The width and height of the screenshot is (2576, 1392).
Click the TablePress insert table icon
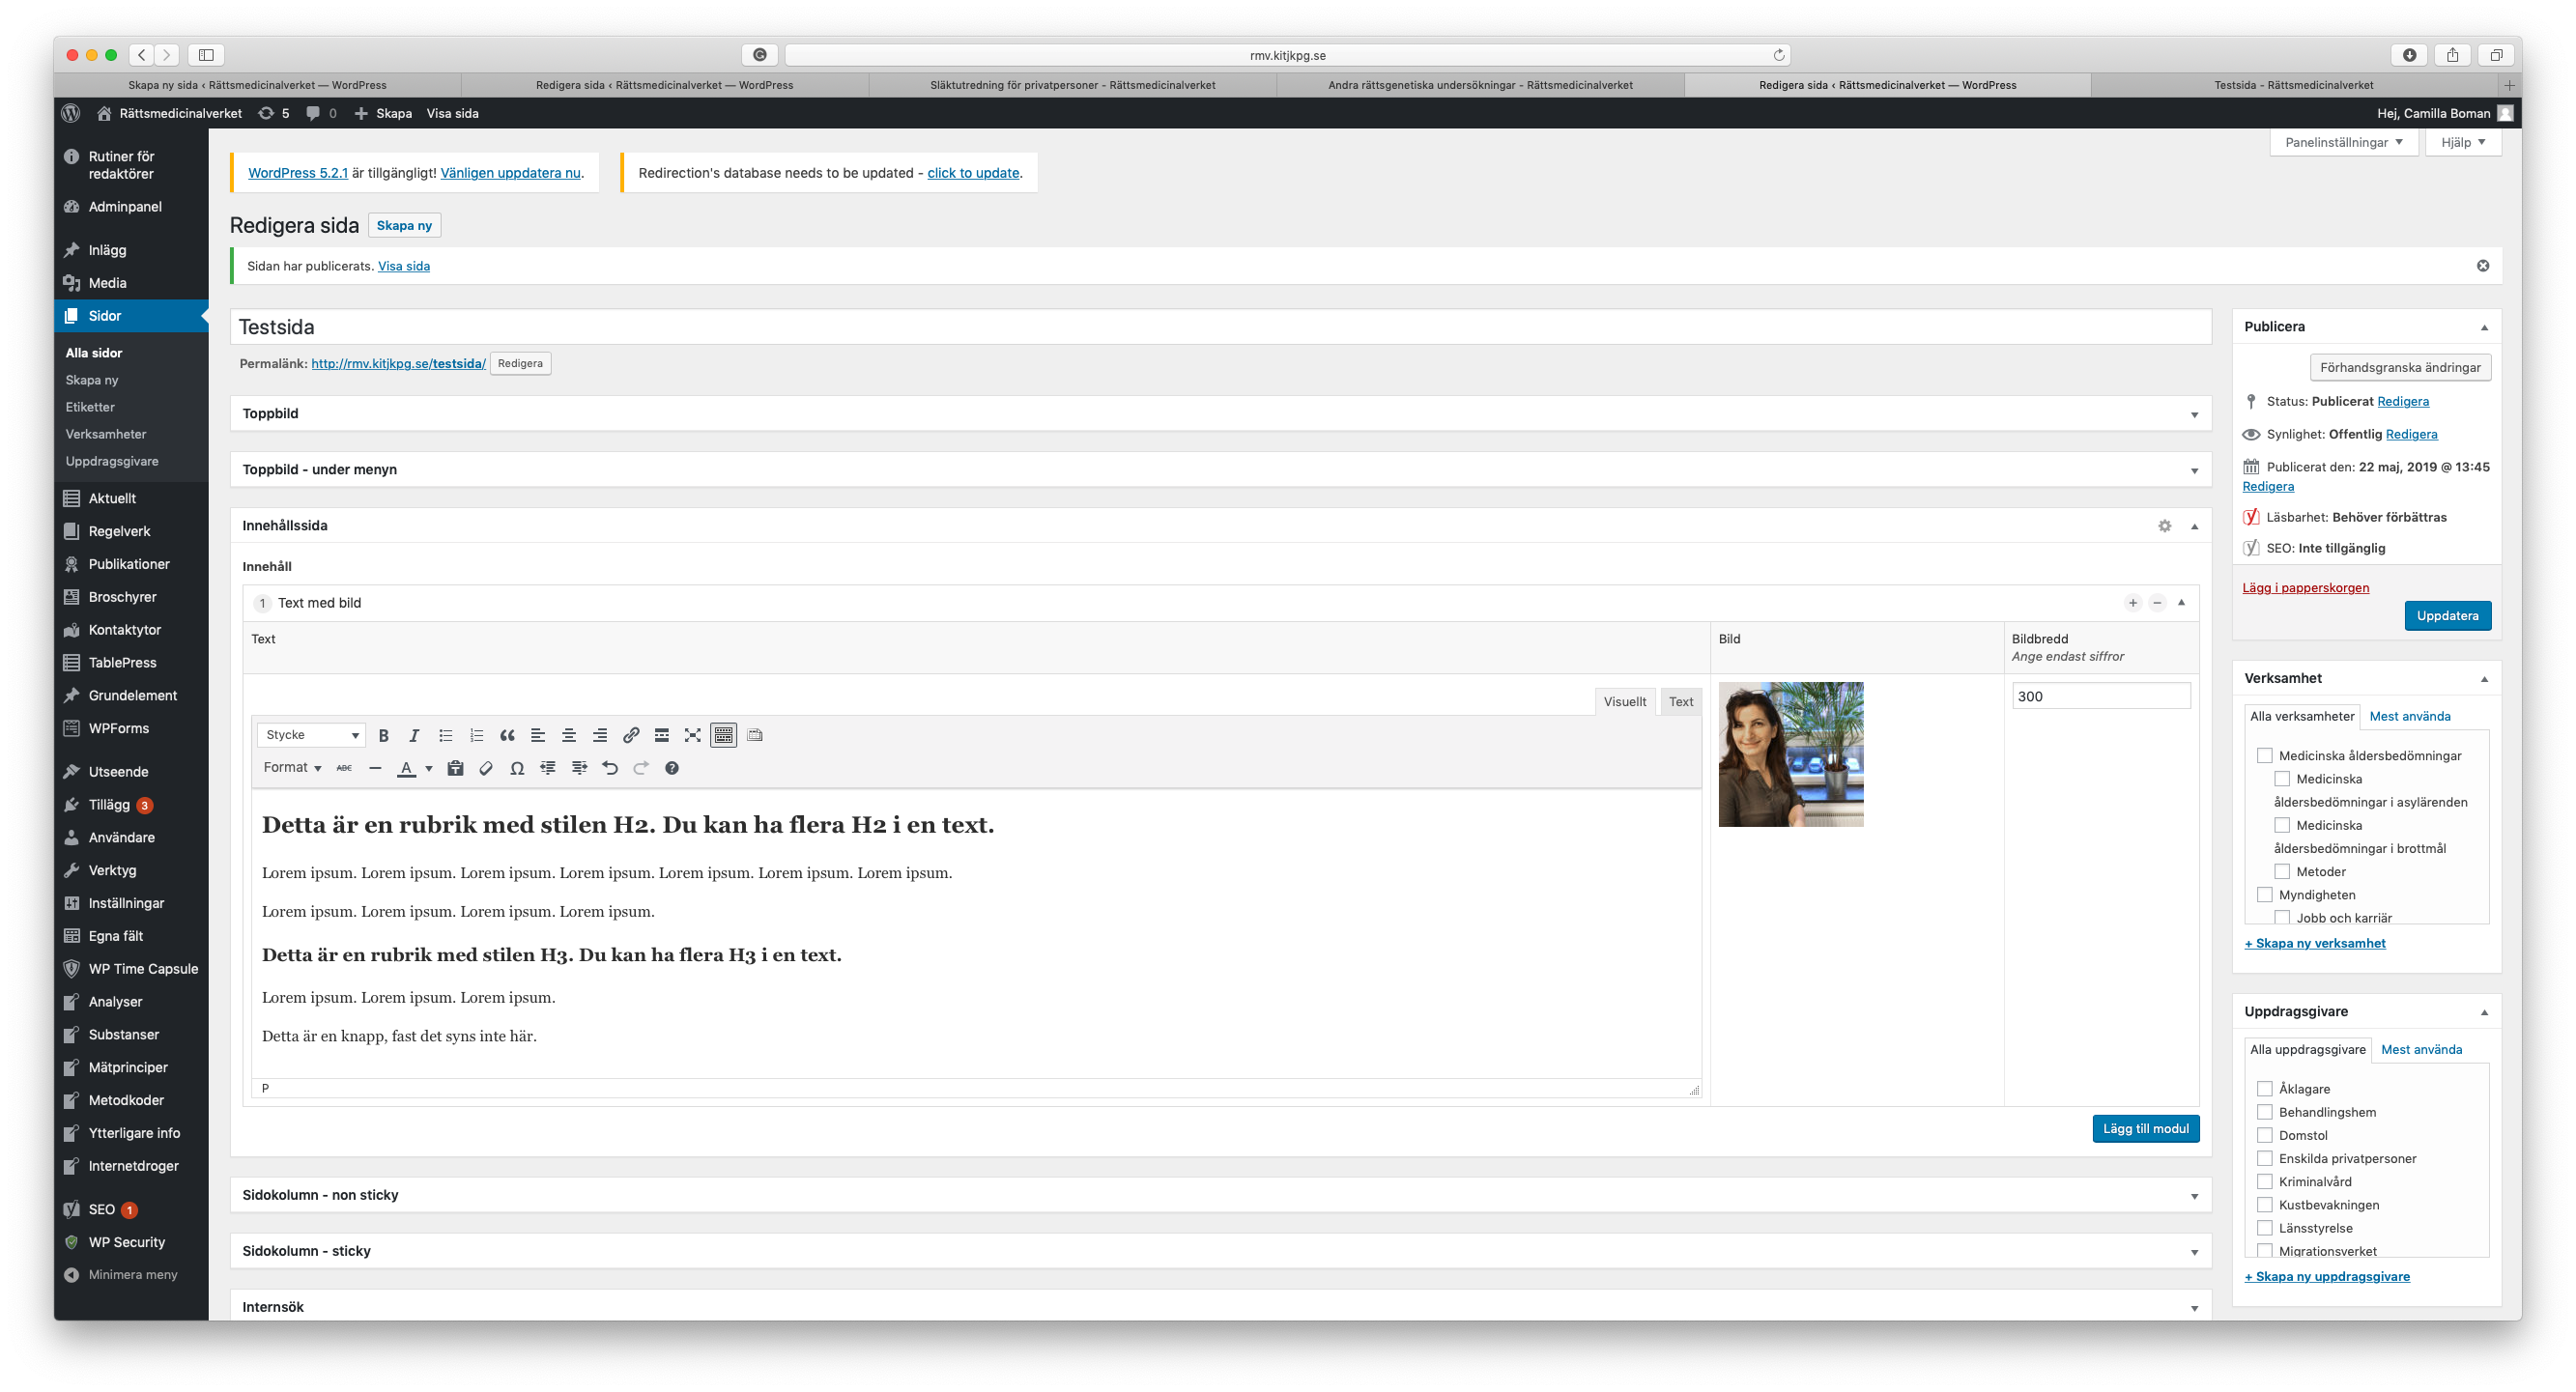(755, 735)
